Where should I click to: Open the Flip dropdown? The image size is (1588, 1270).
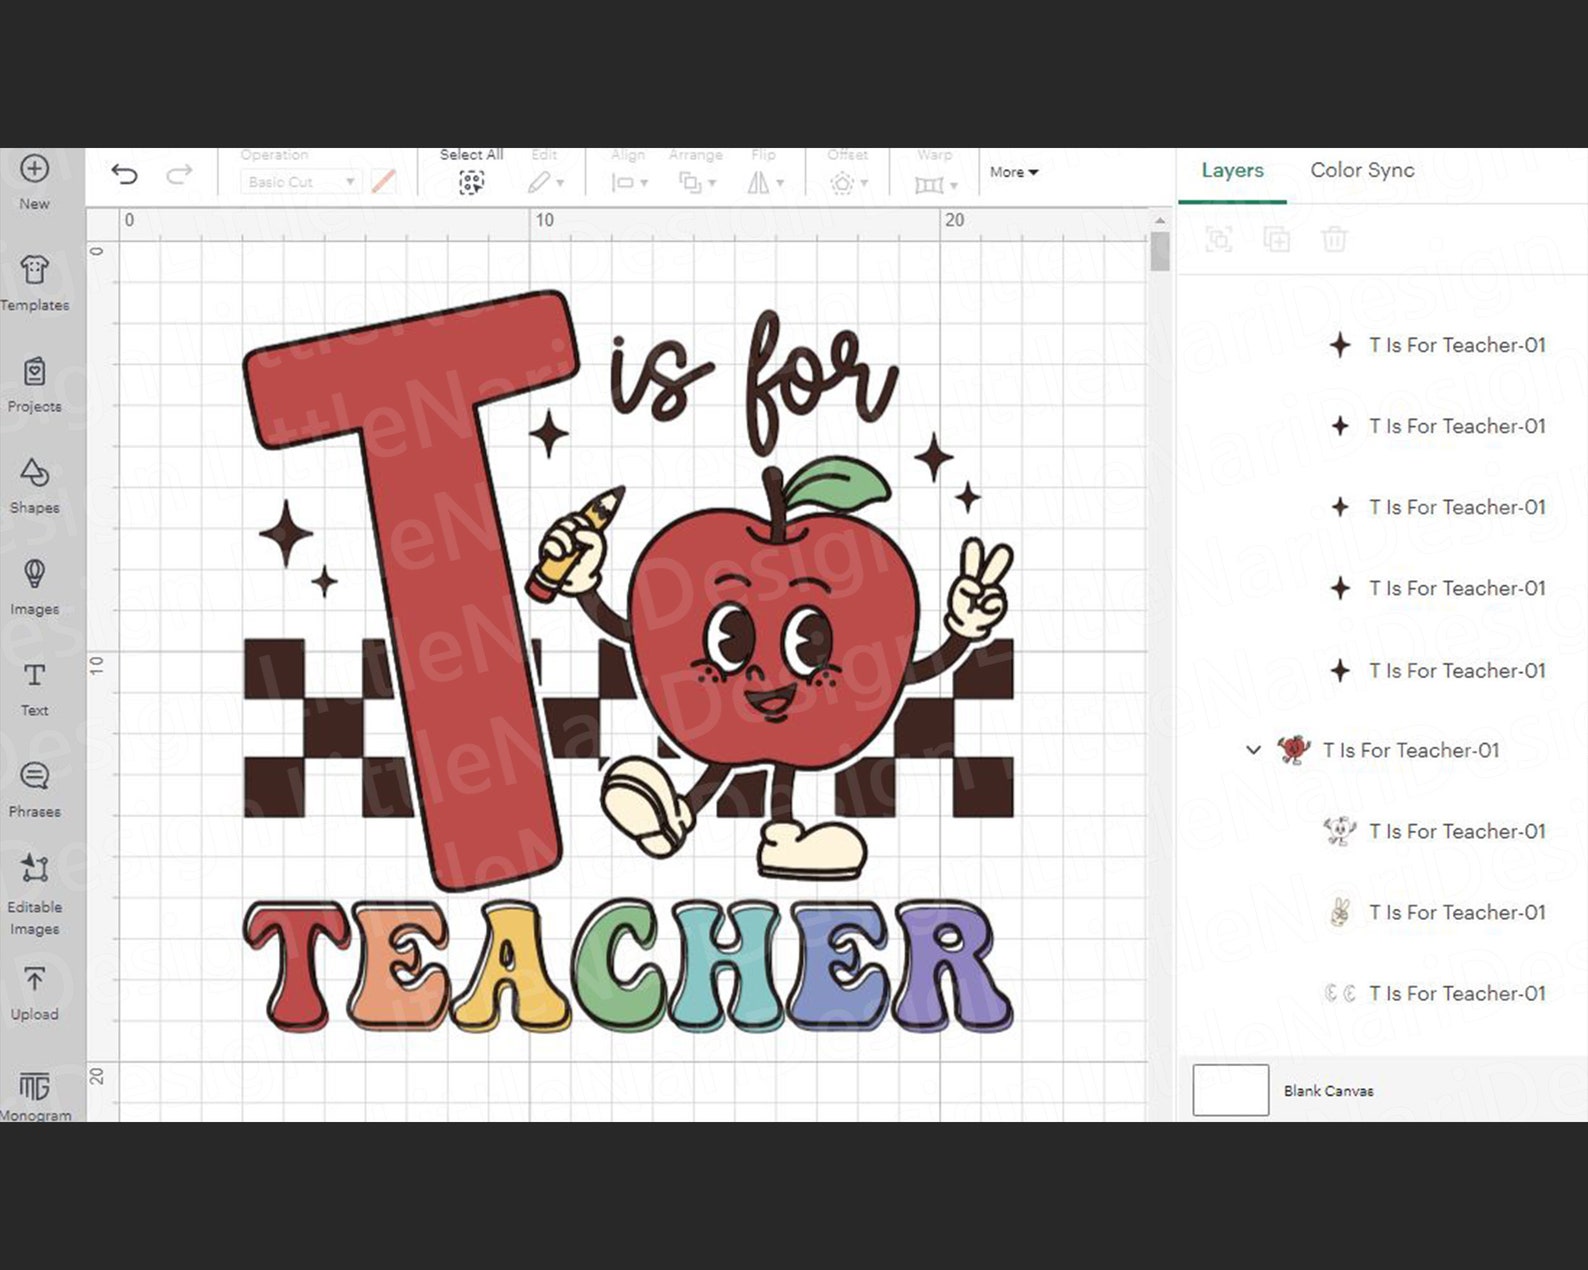(765, 182)
